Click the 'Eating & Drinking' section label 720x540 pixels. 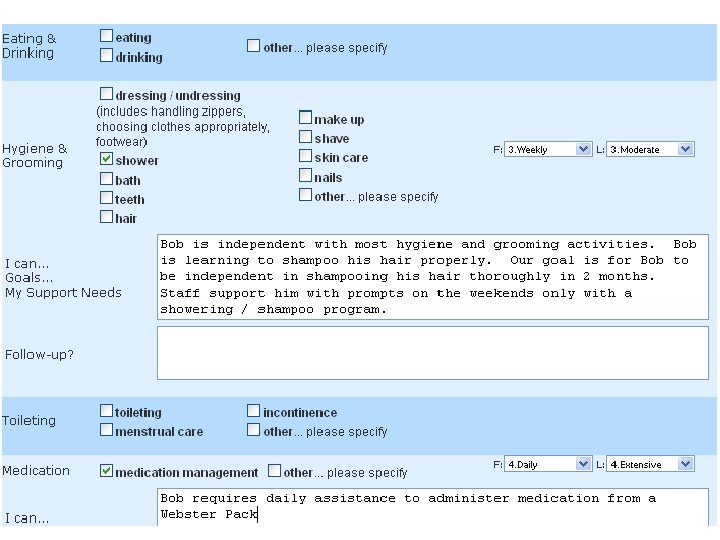(29, 46)
